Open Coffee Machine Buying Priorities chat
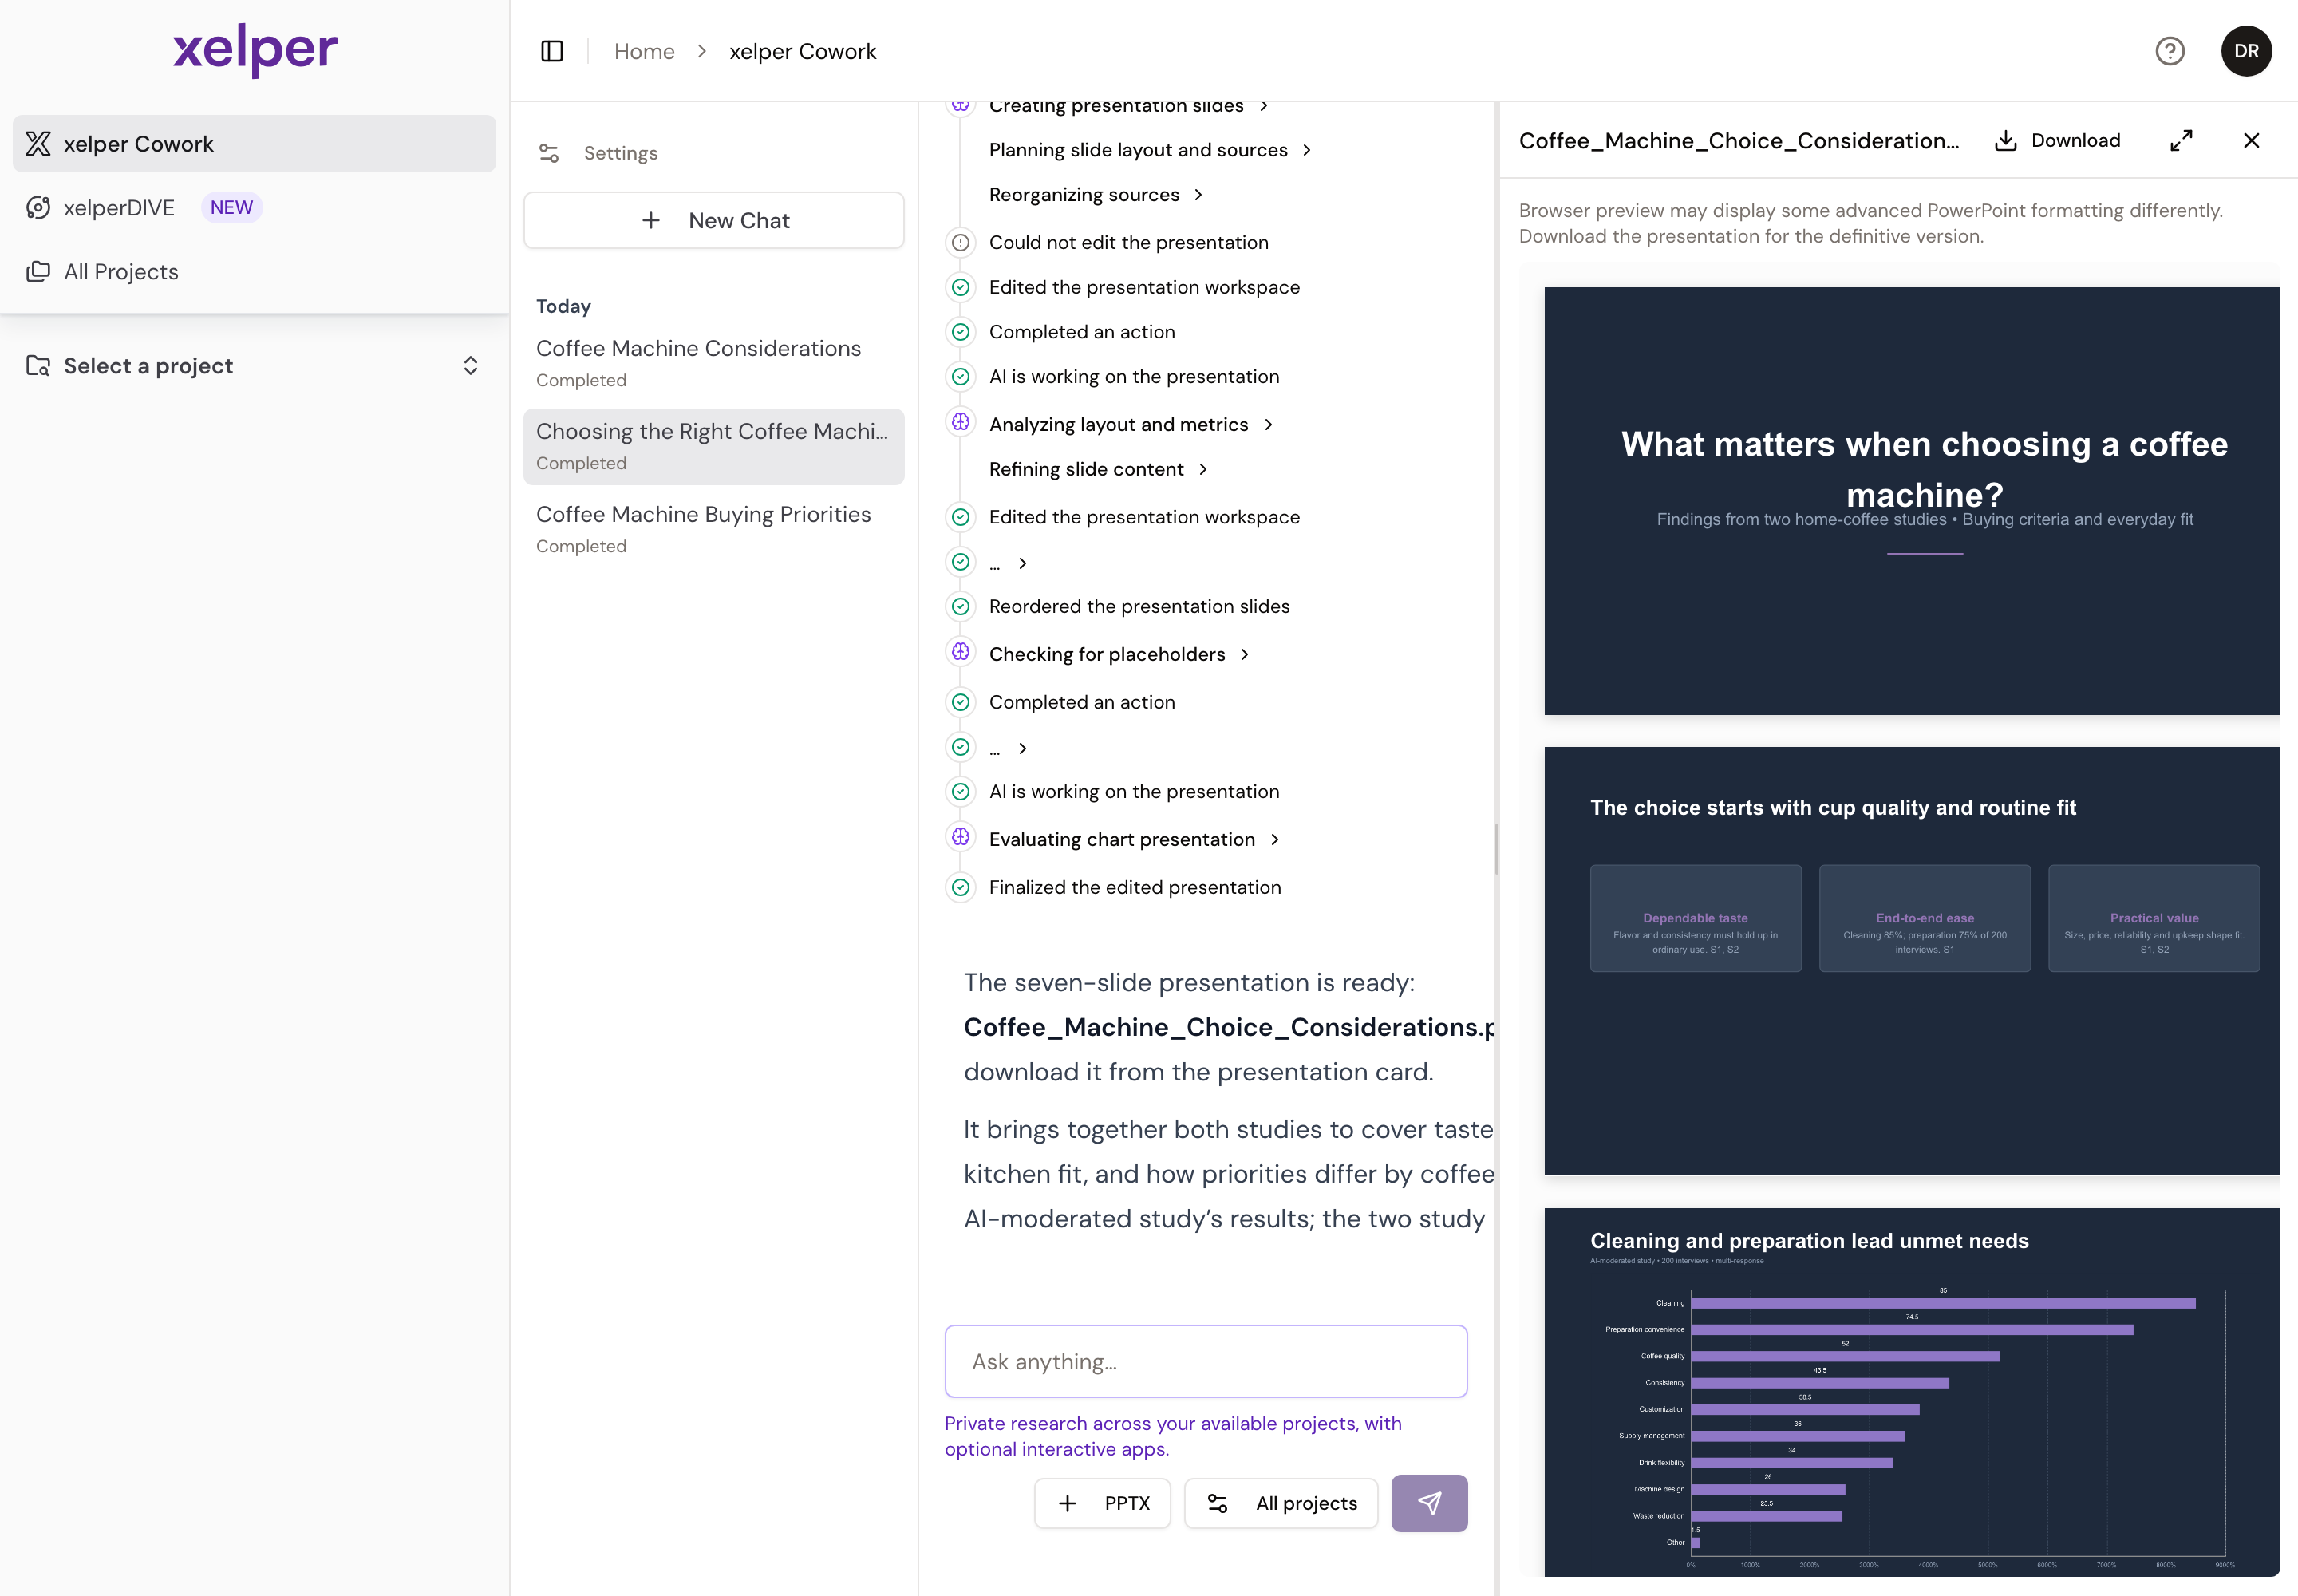 point(714,529)
